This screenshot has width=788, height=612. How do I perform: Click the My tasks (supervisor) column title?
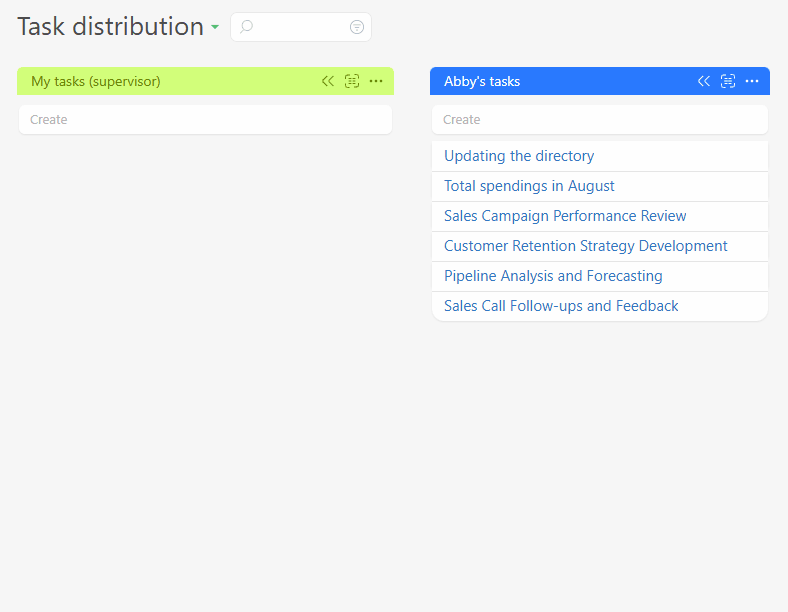point(96,81)
